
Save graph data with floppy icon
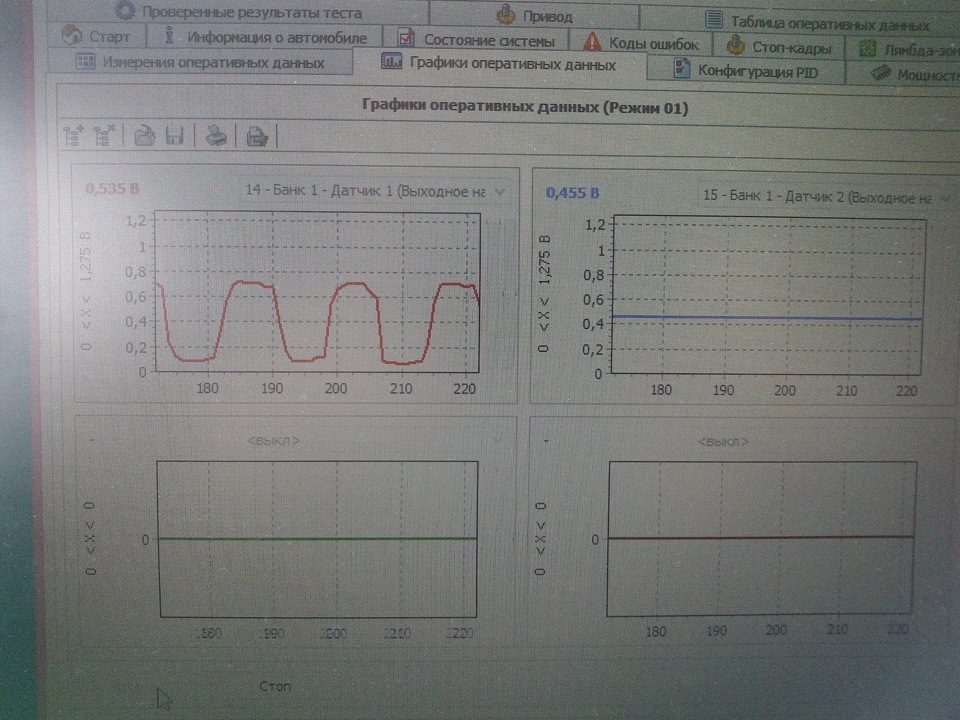(174, 135)
